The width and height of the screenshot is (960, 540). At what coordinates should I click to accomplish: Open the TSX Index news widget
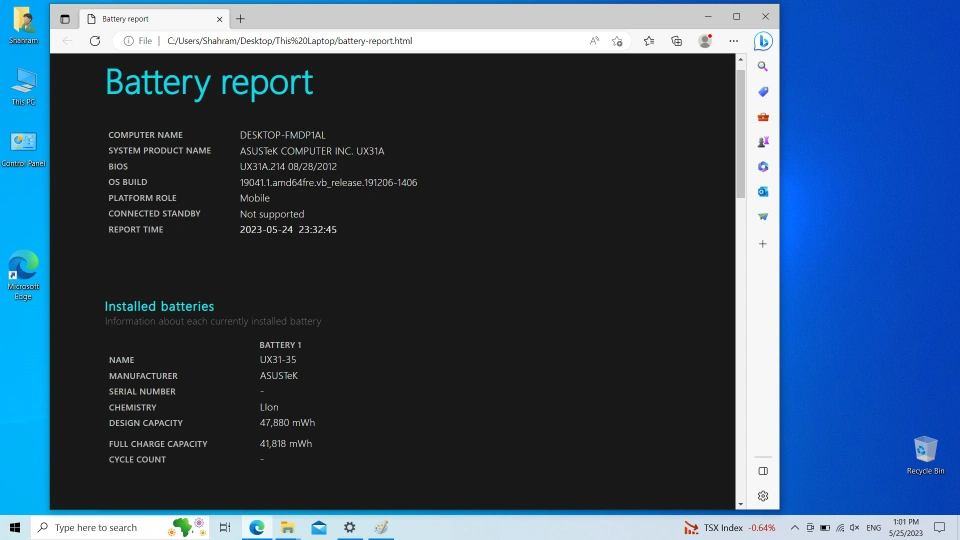pos(730,527)
